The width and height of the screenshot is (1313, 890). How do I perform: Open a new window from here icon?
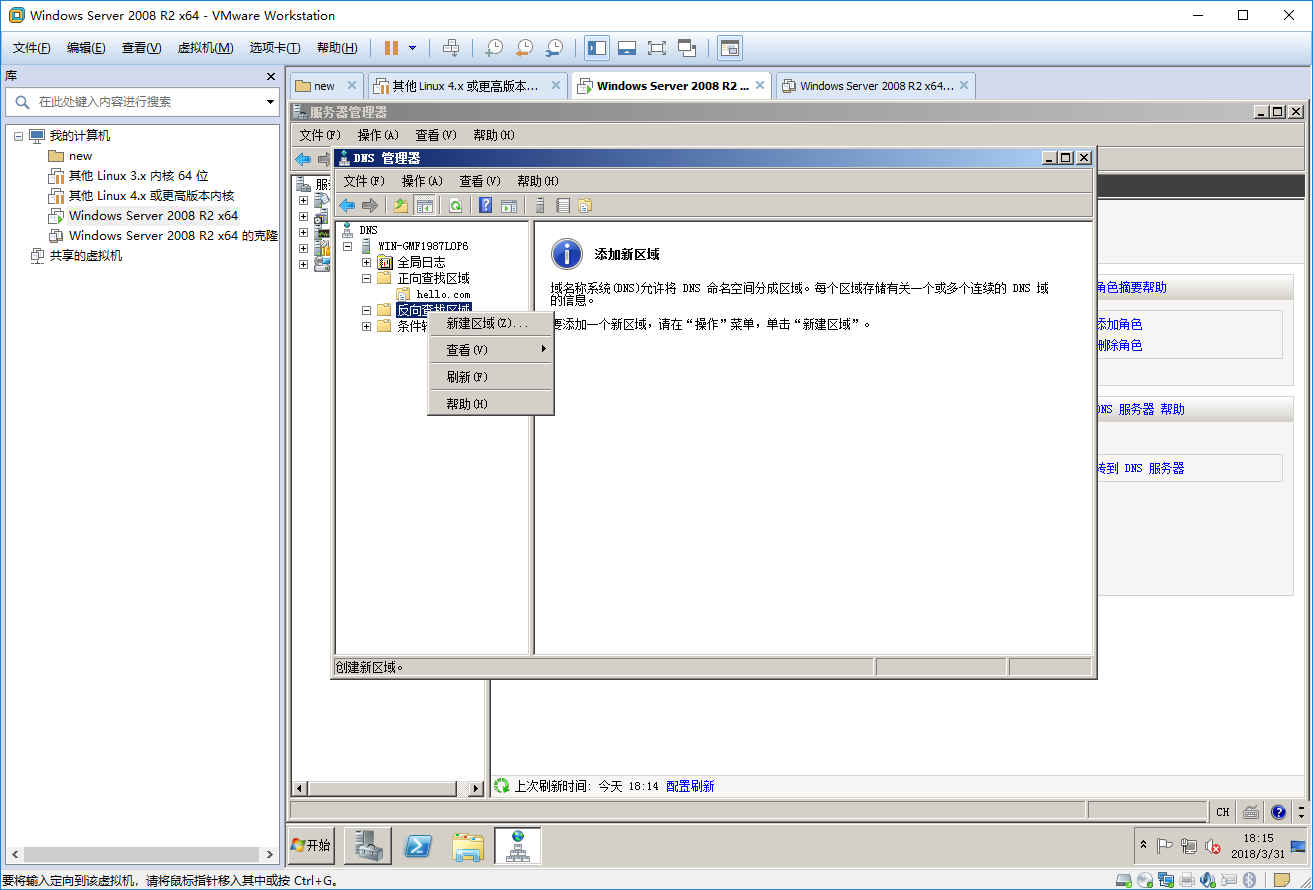click(510, 205)
